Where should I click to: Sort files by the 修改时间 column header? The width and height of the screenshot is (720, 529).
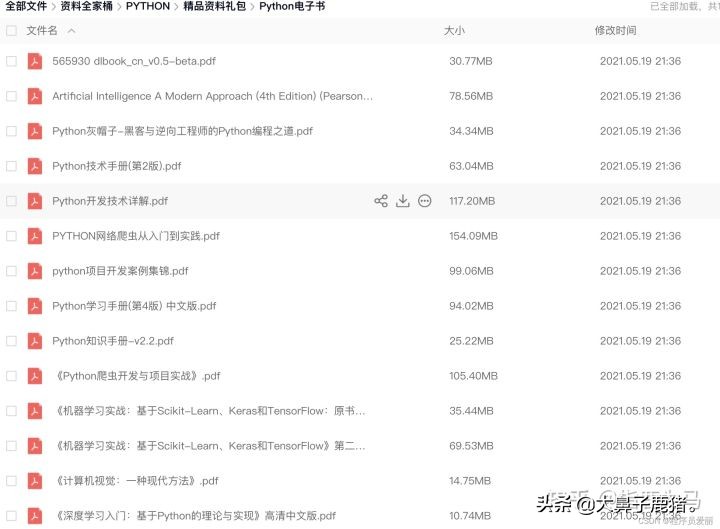click(615, 31)
